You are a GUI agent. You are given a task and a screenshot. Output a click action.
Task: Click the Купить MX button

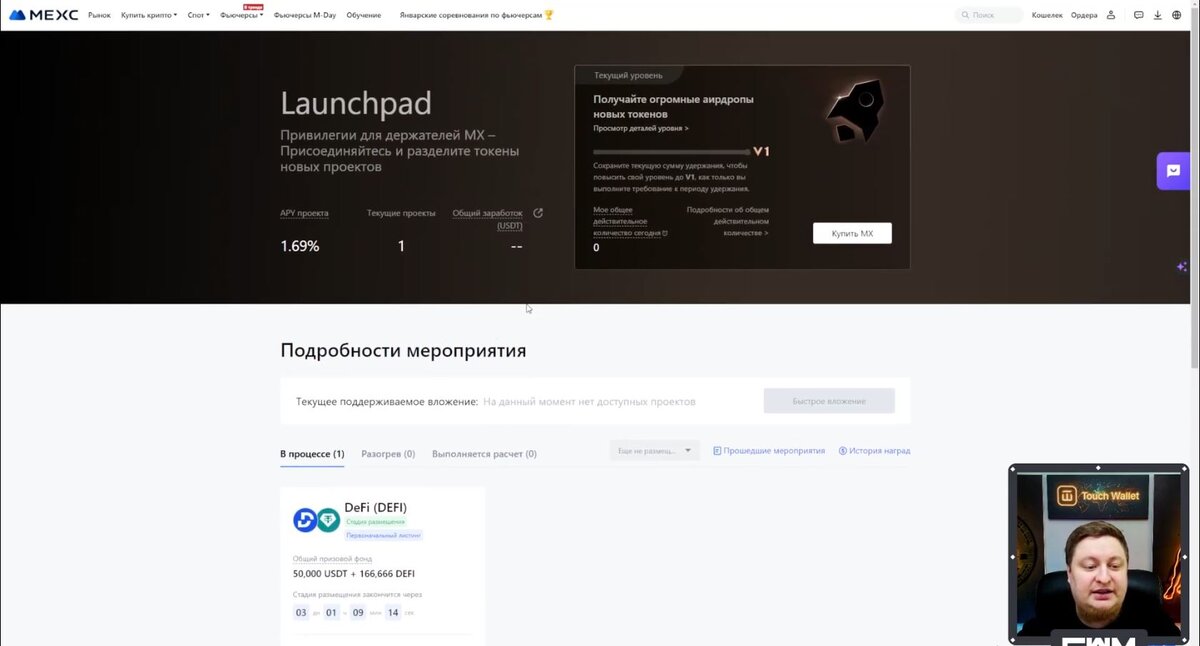pos(852,233)
